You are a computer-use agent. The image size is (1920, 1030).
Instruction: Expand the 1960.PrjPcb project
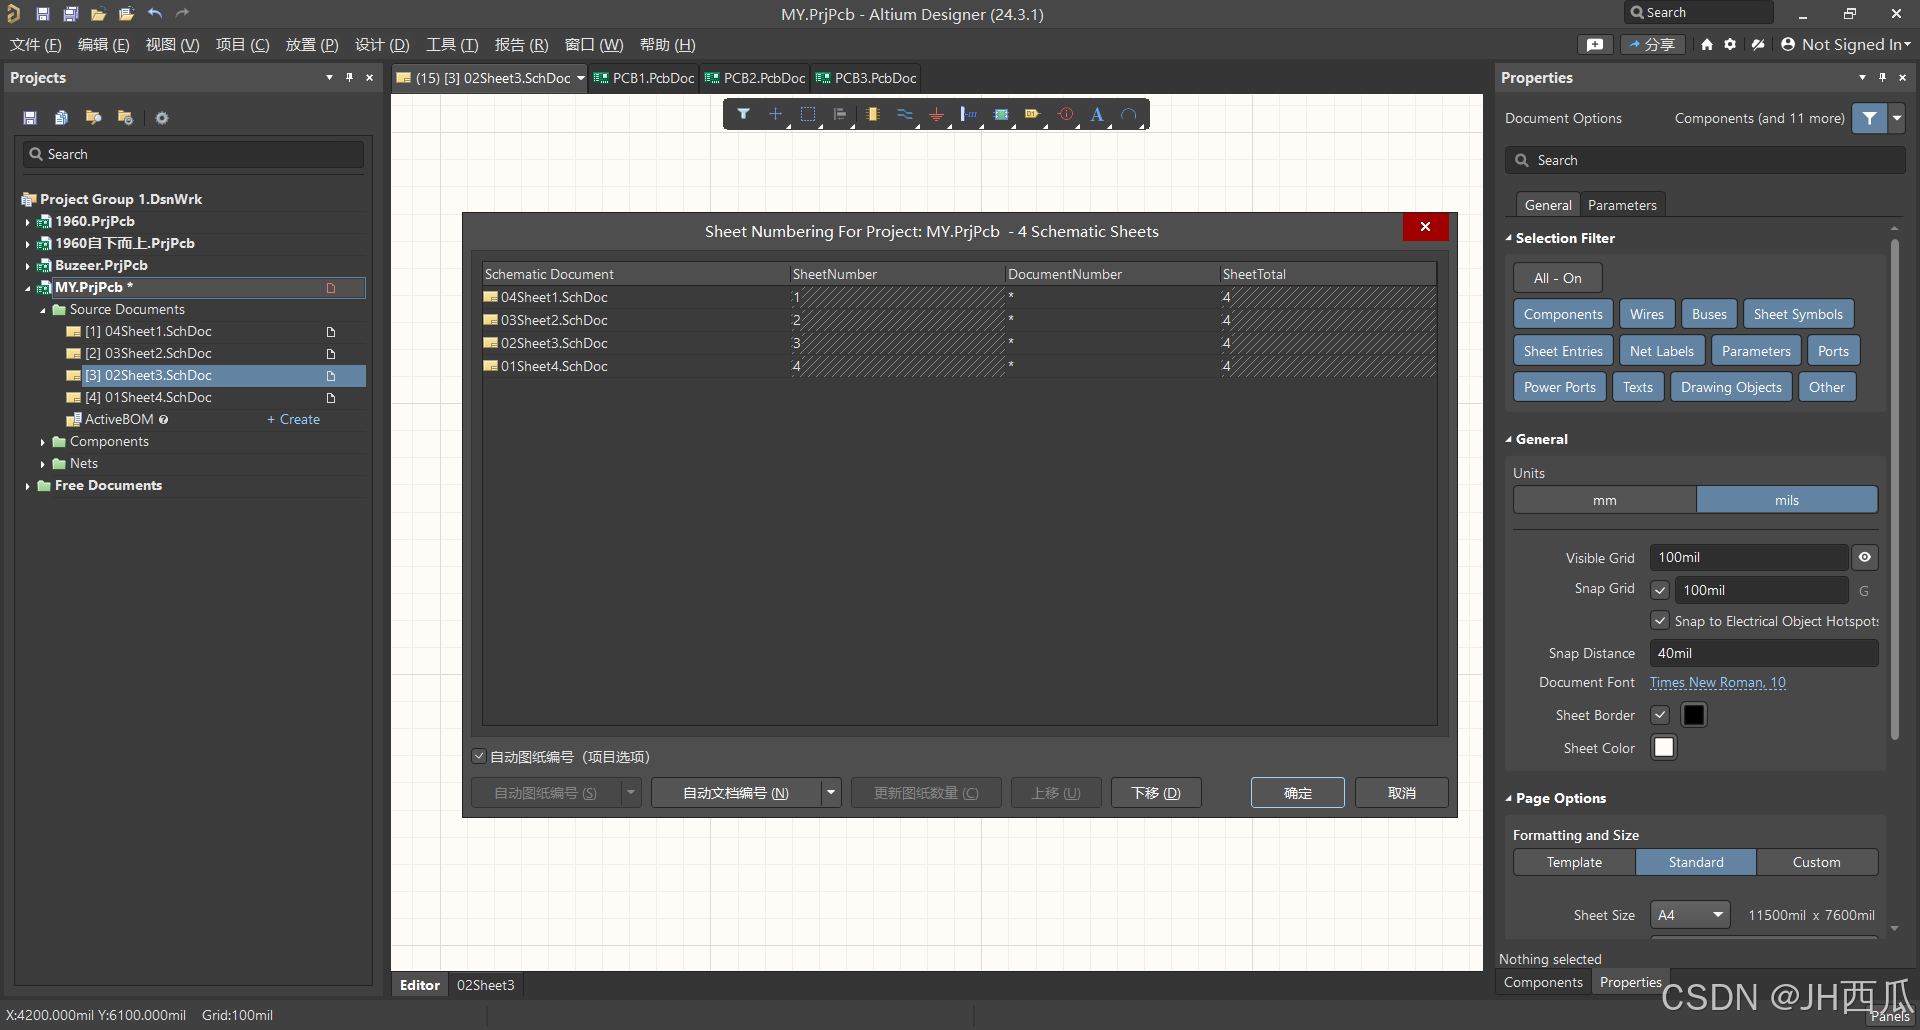(x=28, y=222)
